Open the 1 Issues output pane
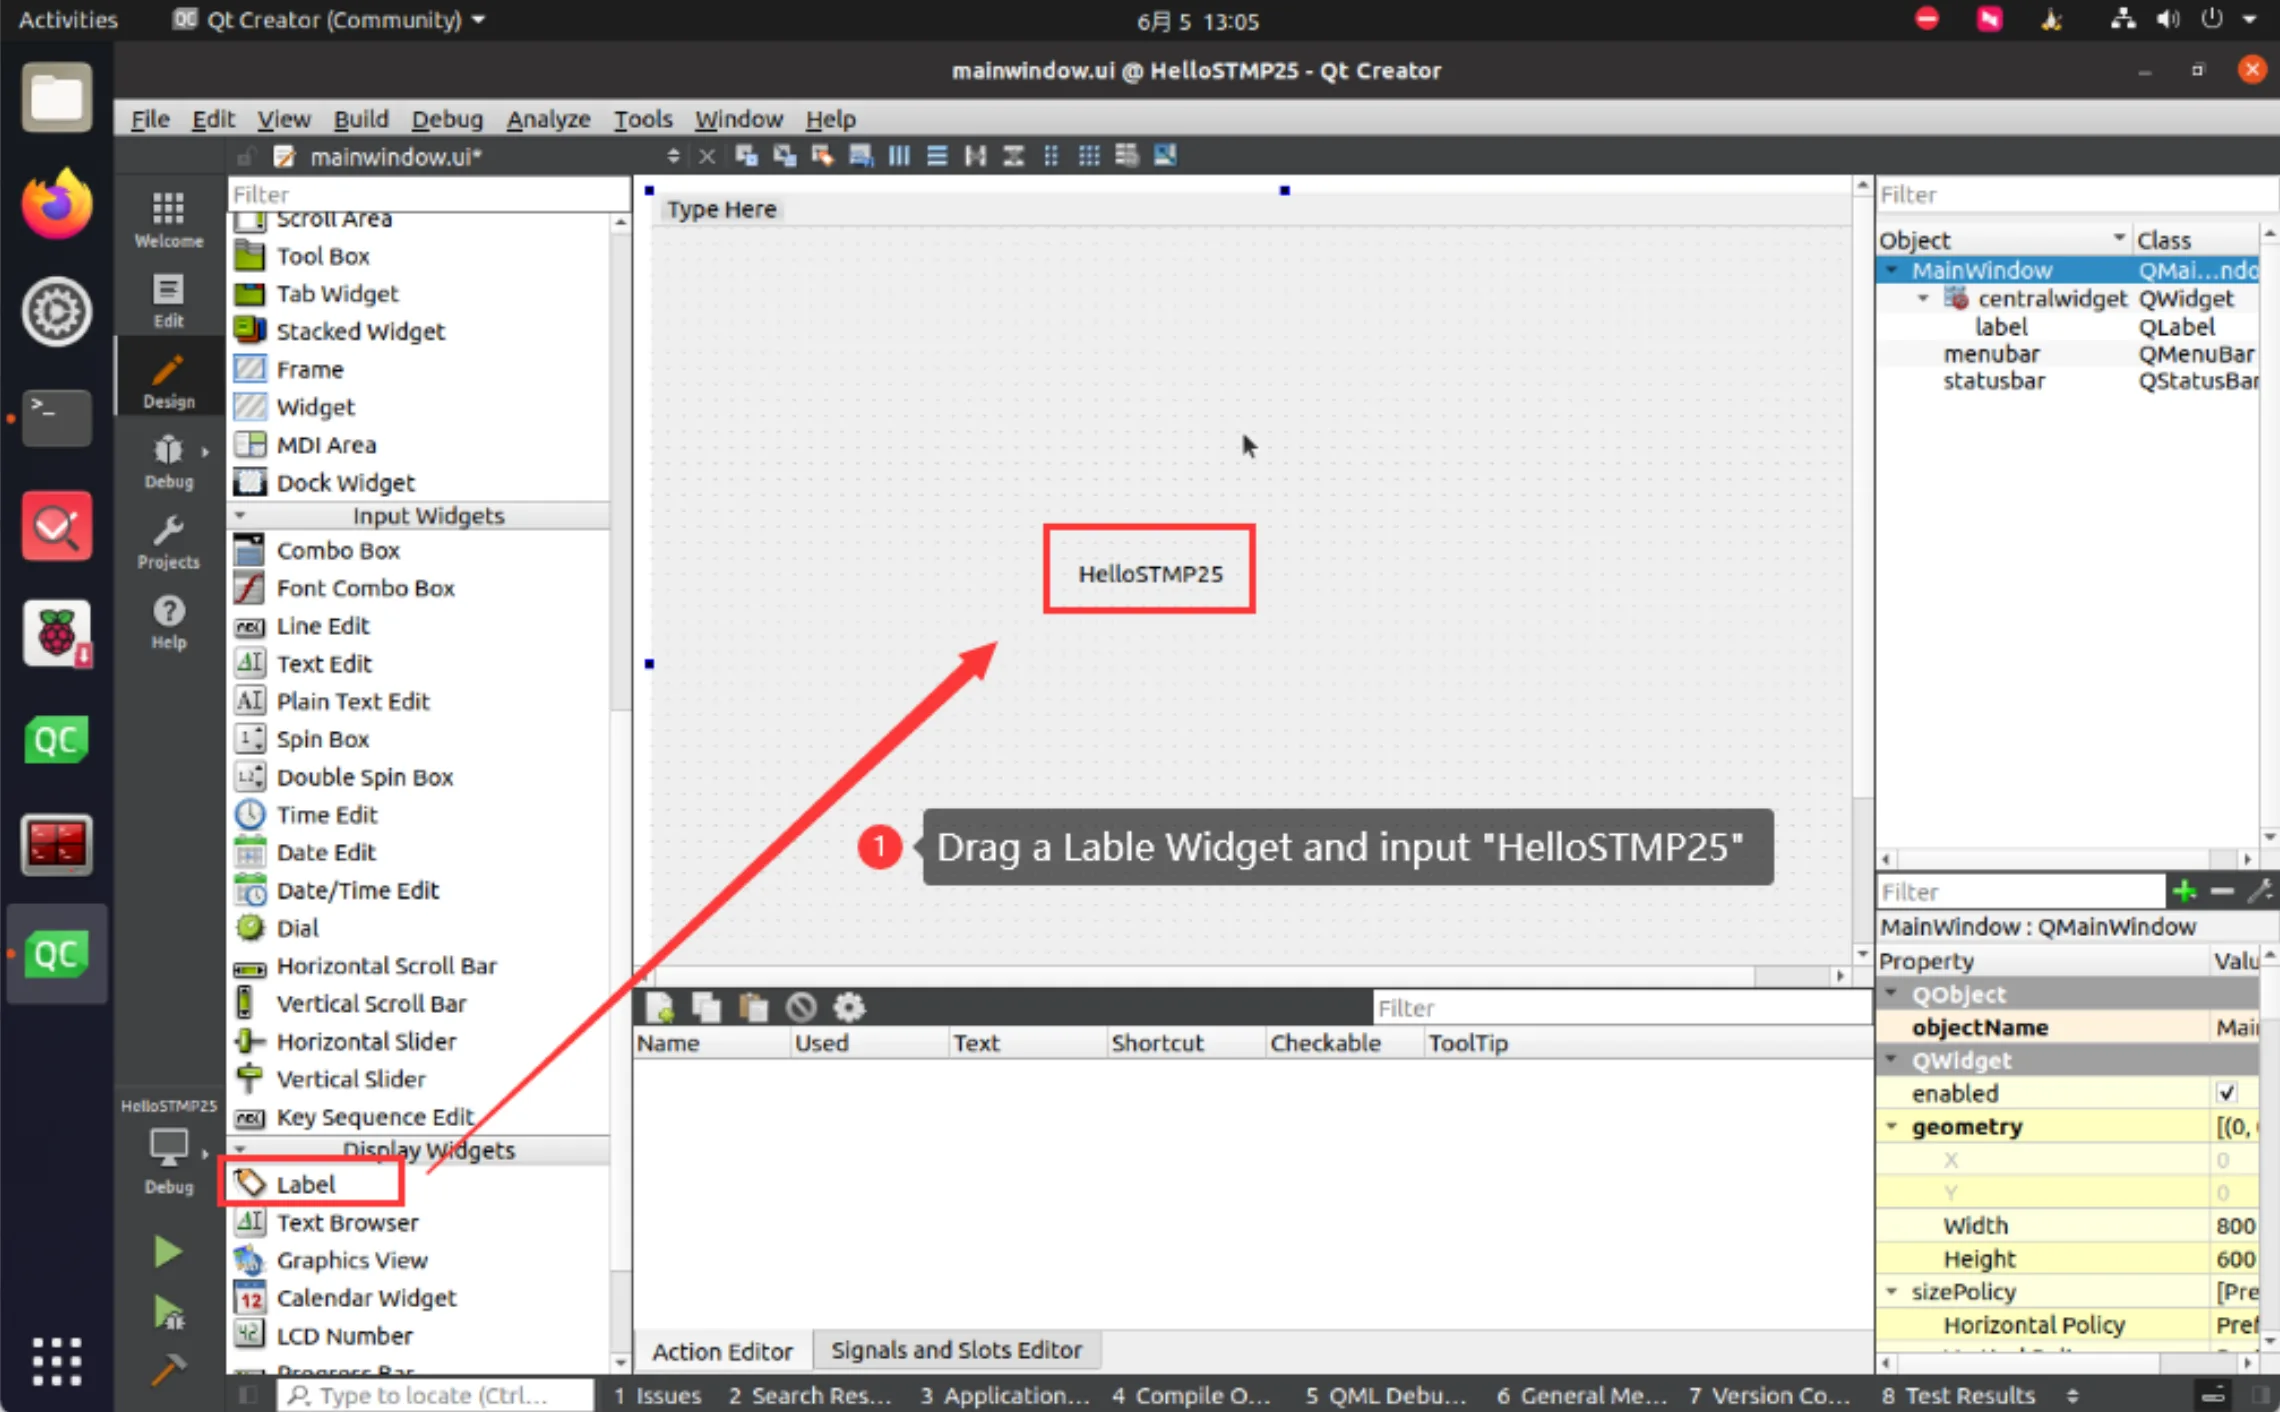Image resolution: width=2280 pixels, height=1412 pixels. [x=657, y=1395]
